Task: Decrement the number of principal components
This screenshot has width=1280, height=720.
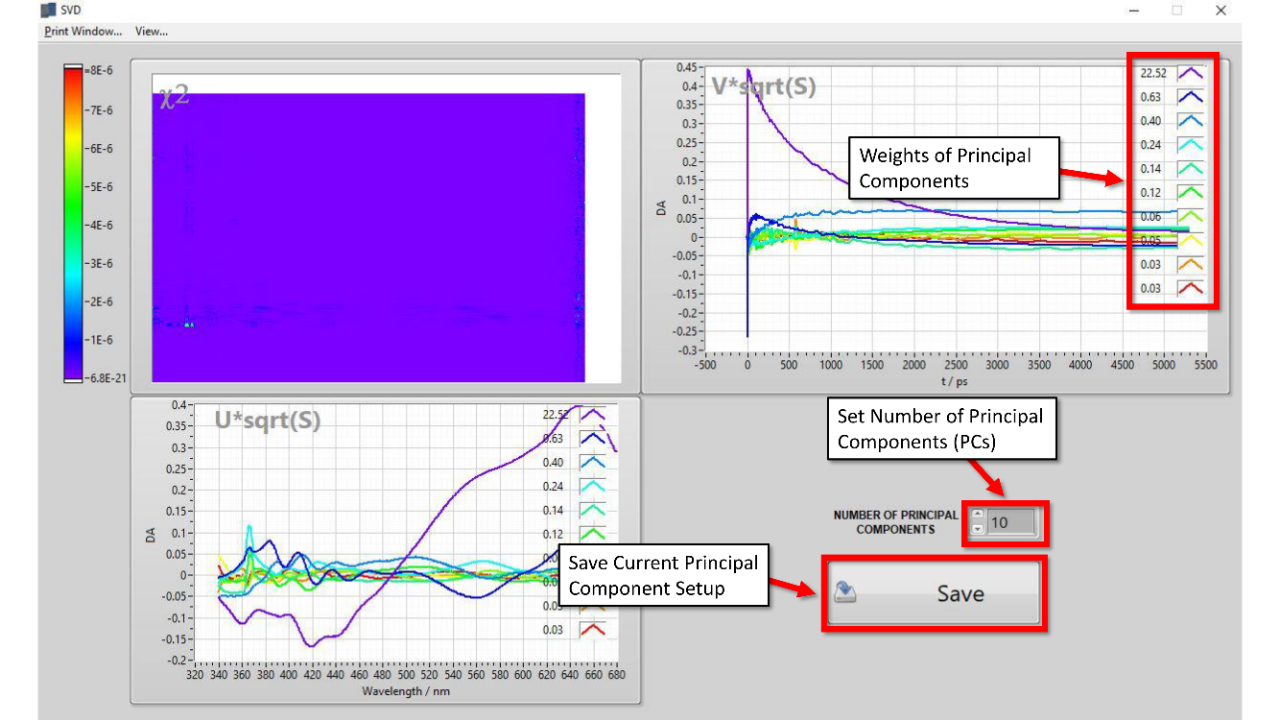Action: (978, 528)
